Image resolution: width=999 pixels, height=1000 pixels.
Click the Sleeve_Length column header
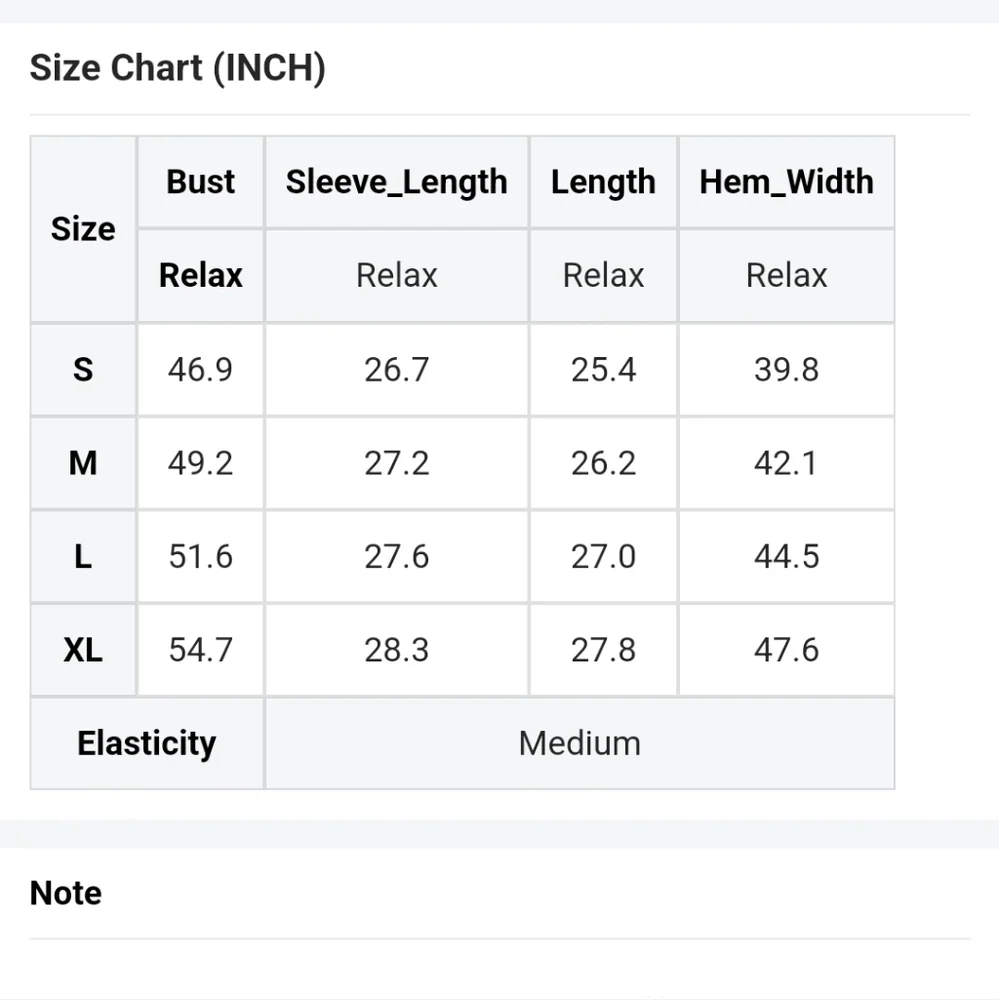(x=396, y=182)
